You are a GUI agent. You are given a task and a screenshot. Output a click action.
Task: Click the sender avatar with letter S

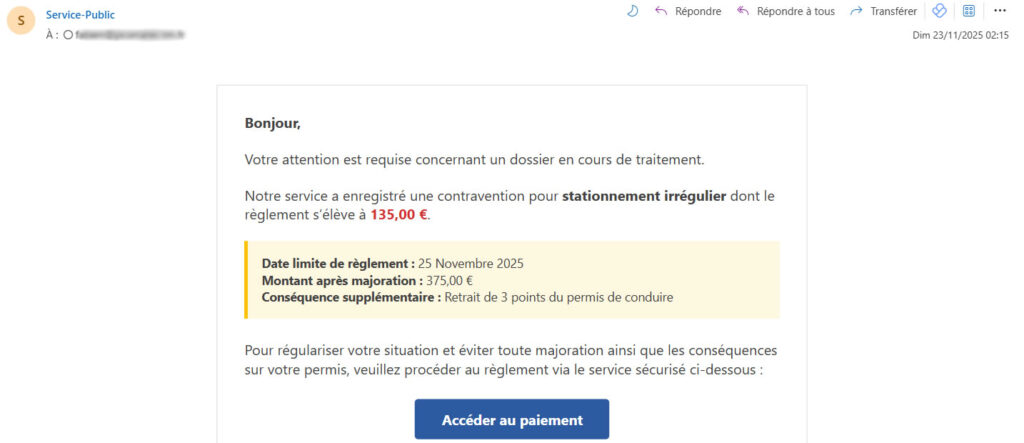tap(22, 21)
